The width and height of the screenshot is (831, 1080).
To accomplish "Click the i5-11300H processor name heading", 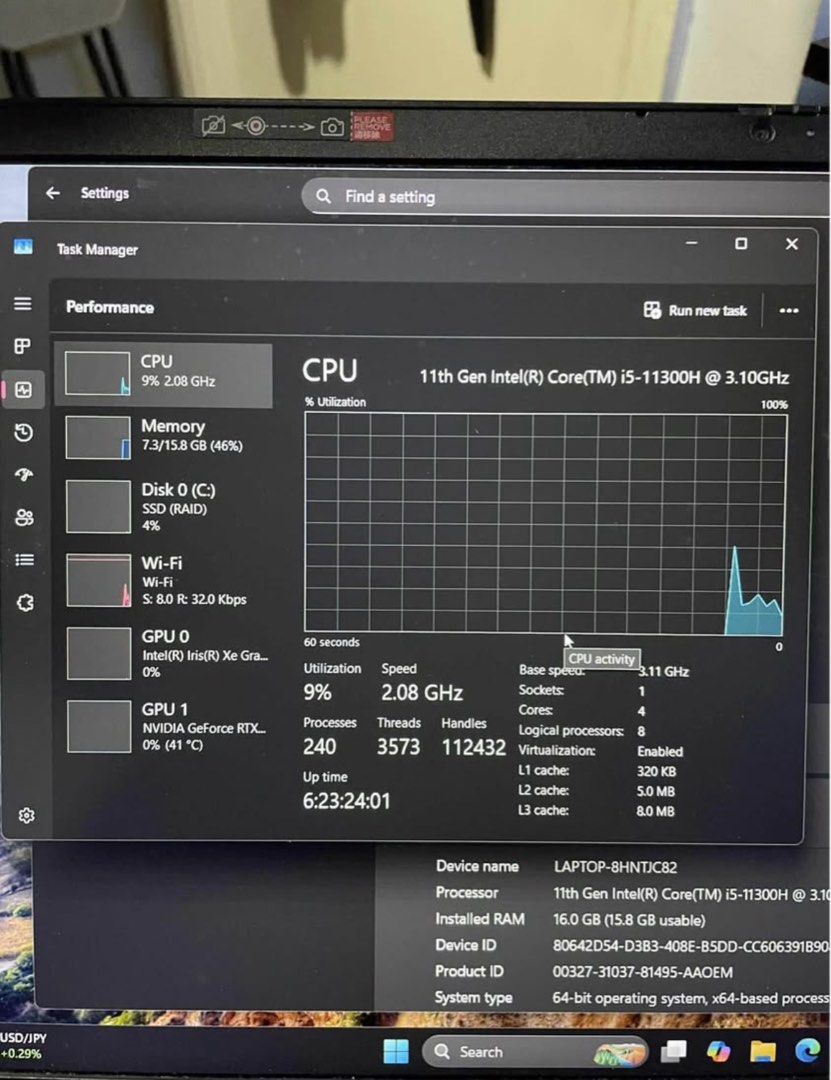I will click(604, 377).
